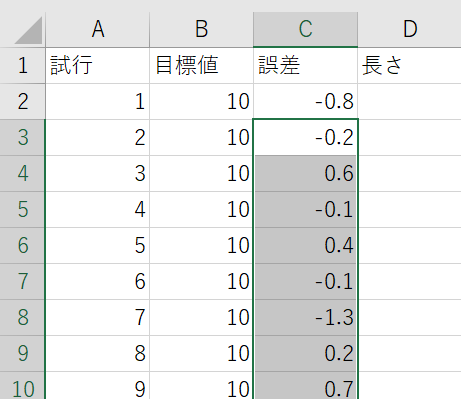
Task: Click cell A7 with trial number 6
Action: [x=98, y=281]
